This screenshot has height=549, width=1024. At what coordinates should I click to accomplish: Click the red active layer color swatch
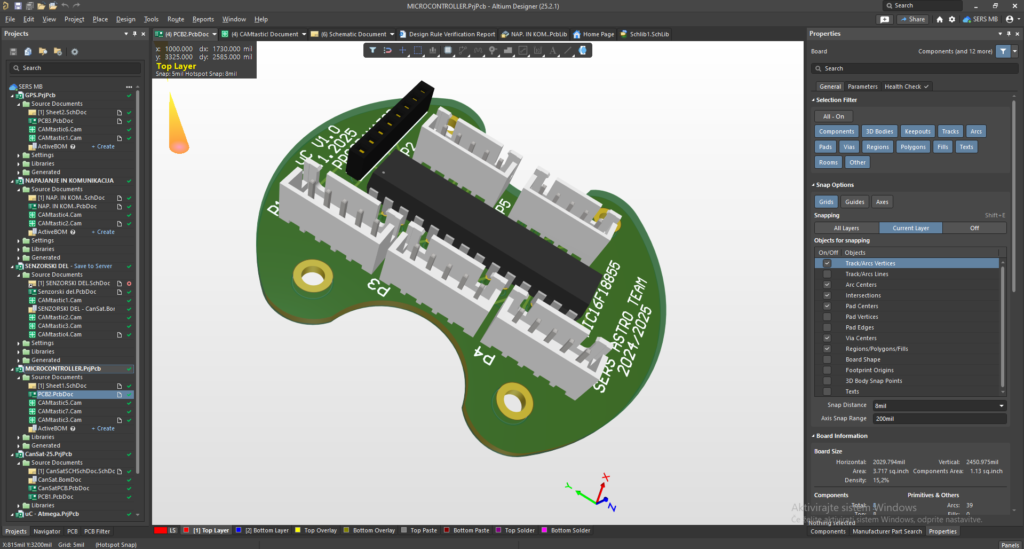(x=161, y=530)
